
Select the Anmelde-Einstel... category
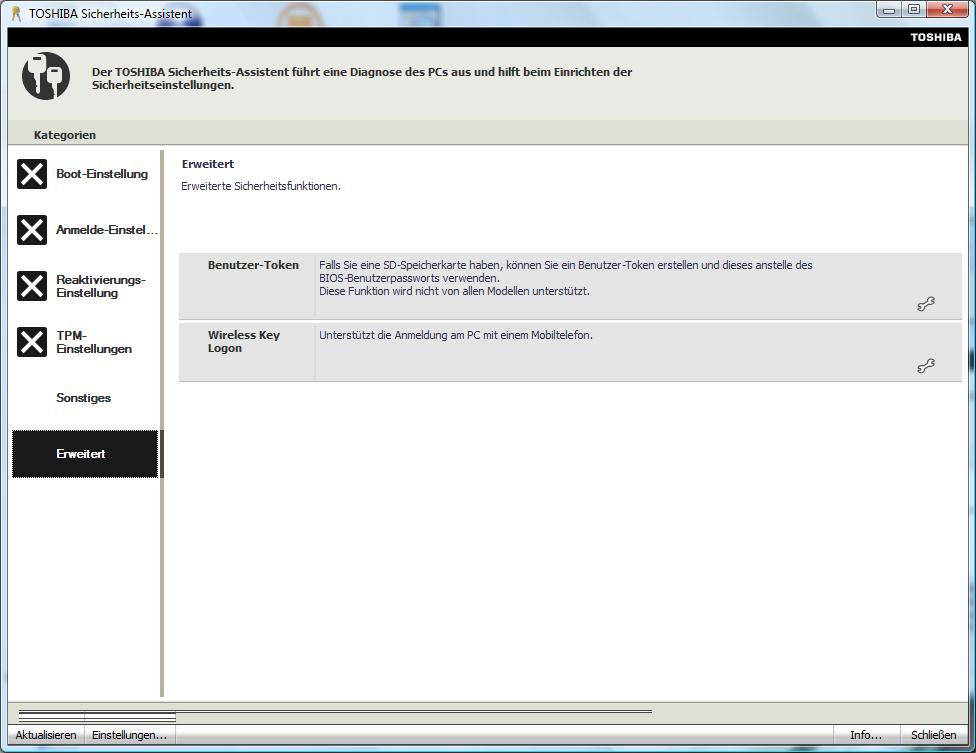tap(85, 230)
